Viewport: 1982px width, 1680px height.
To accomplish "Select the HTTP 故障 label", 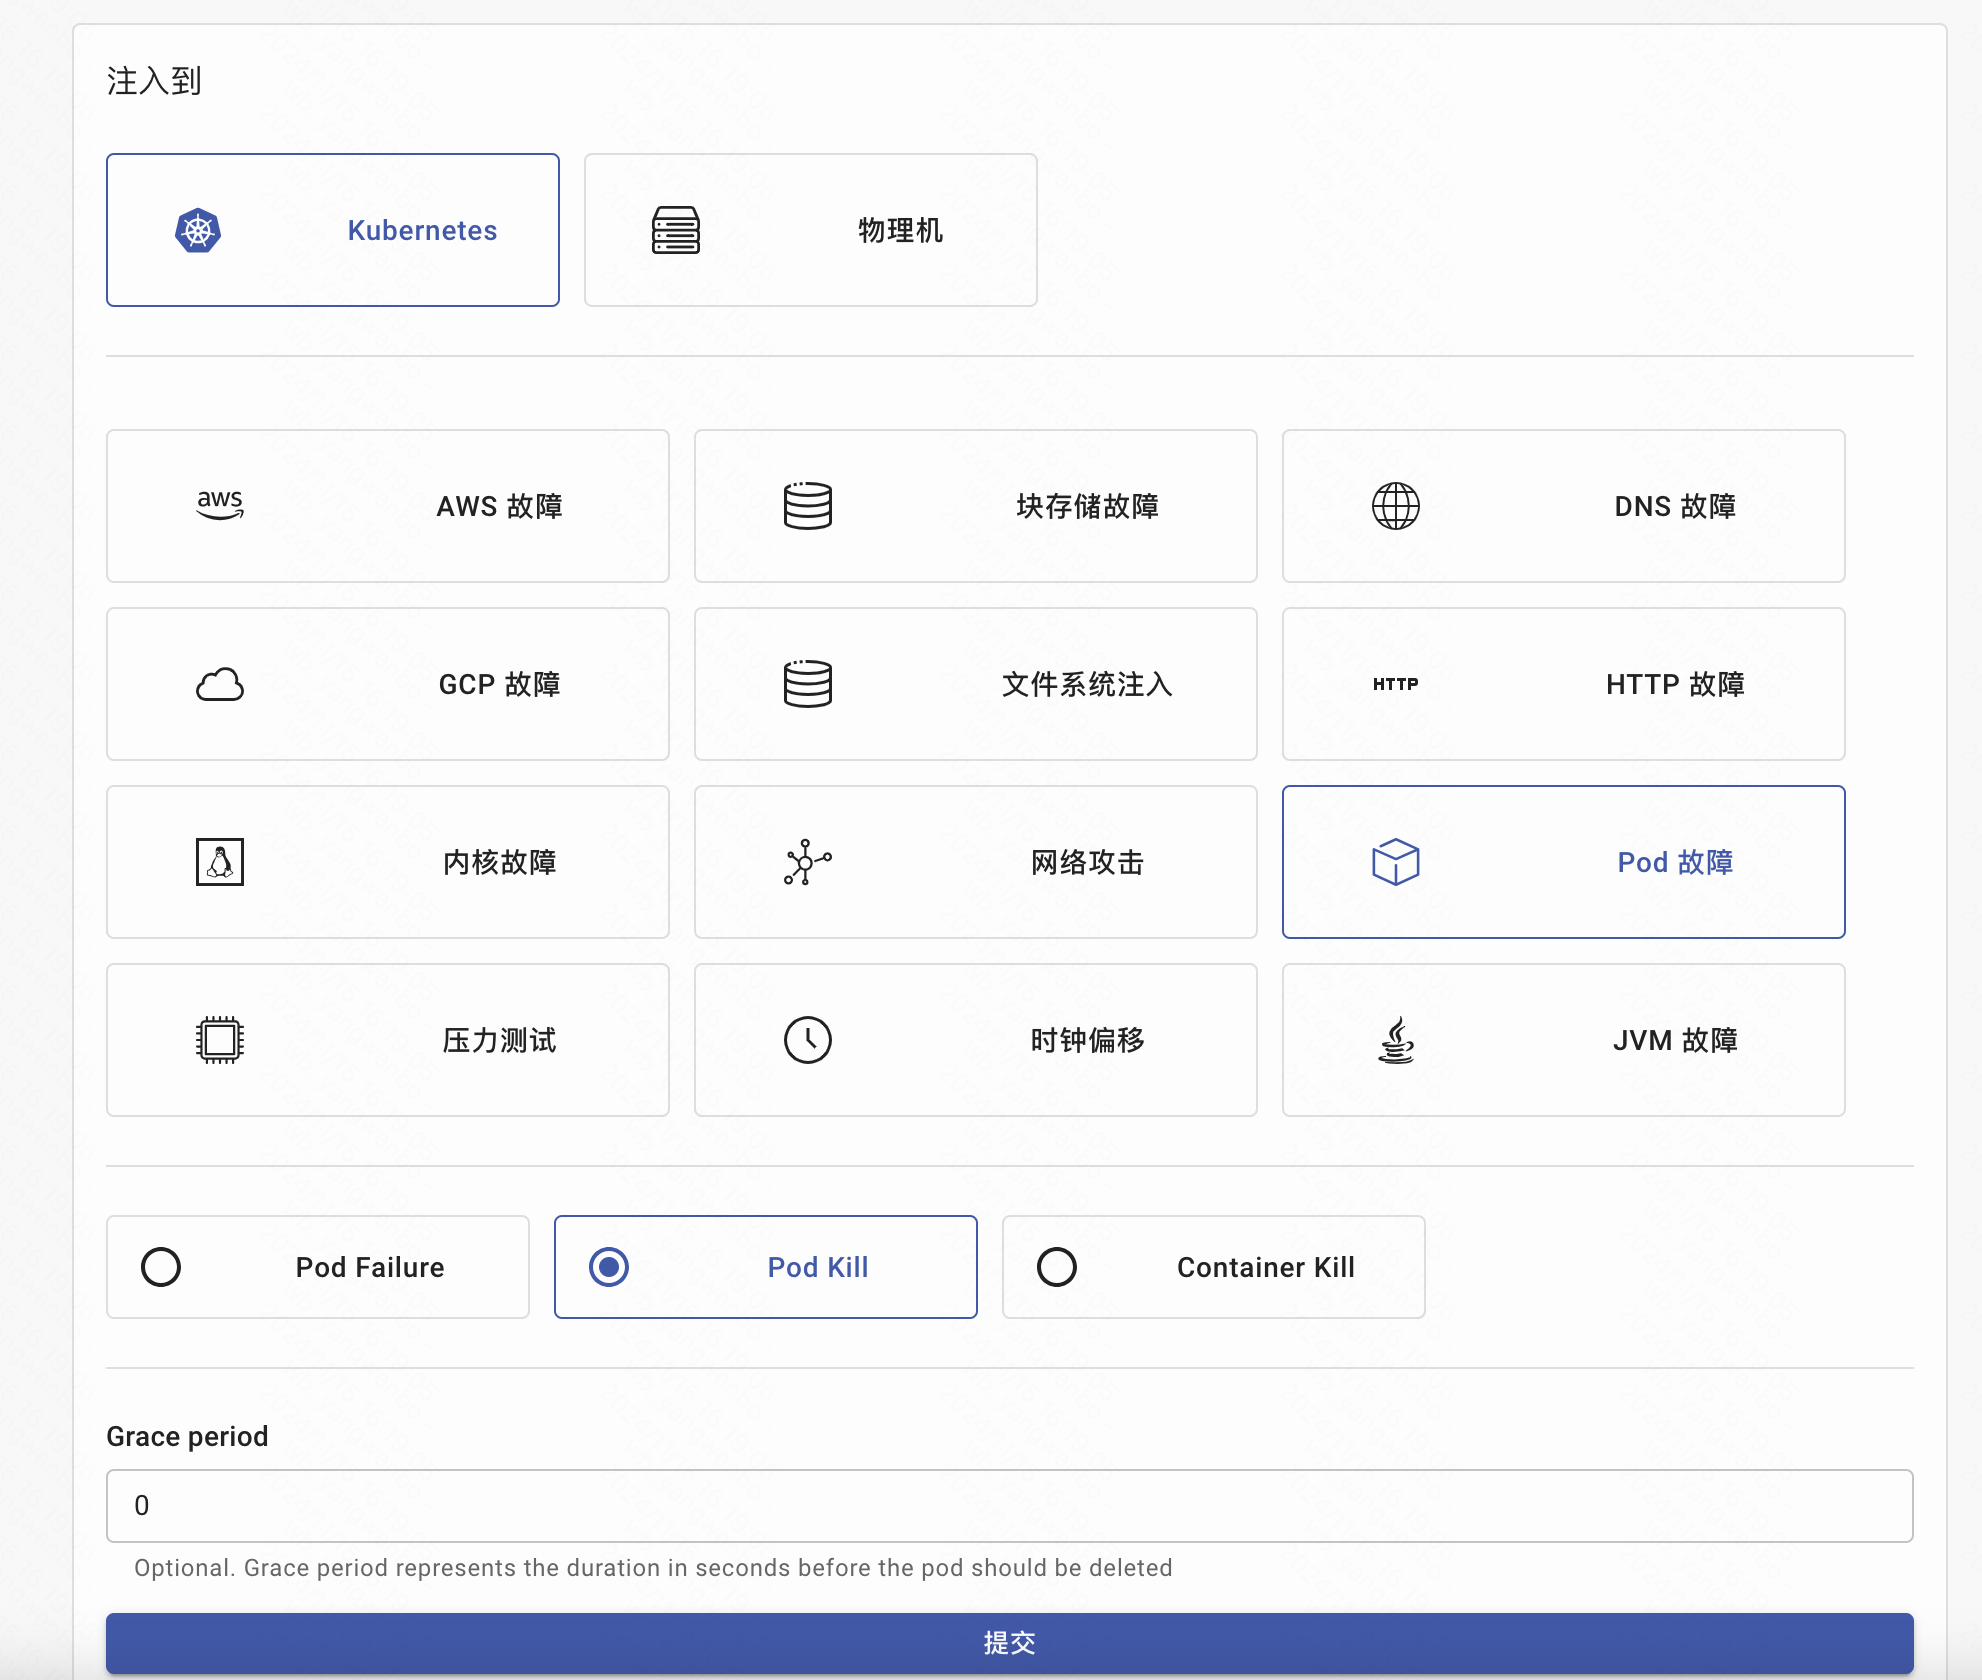I will click(x=1676, y=684).
